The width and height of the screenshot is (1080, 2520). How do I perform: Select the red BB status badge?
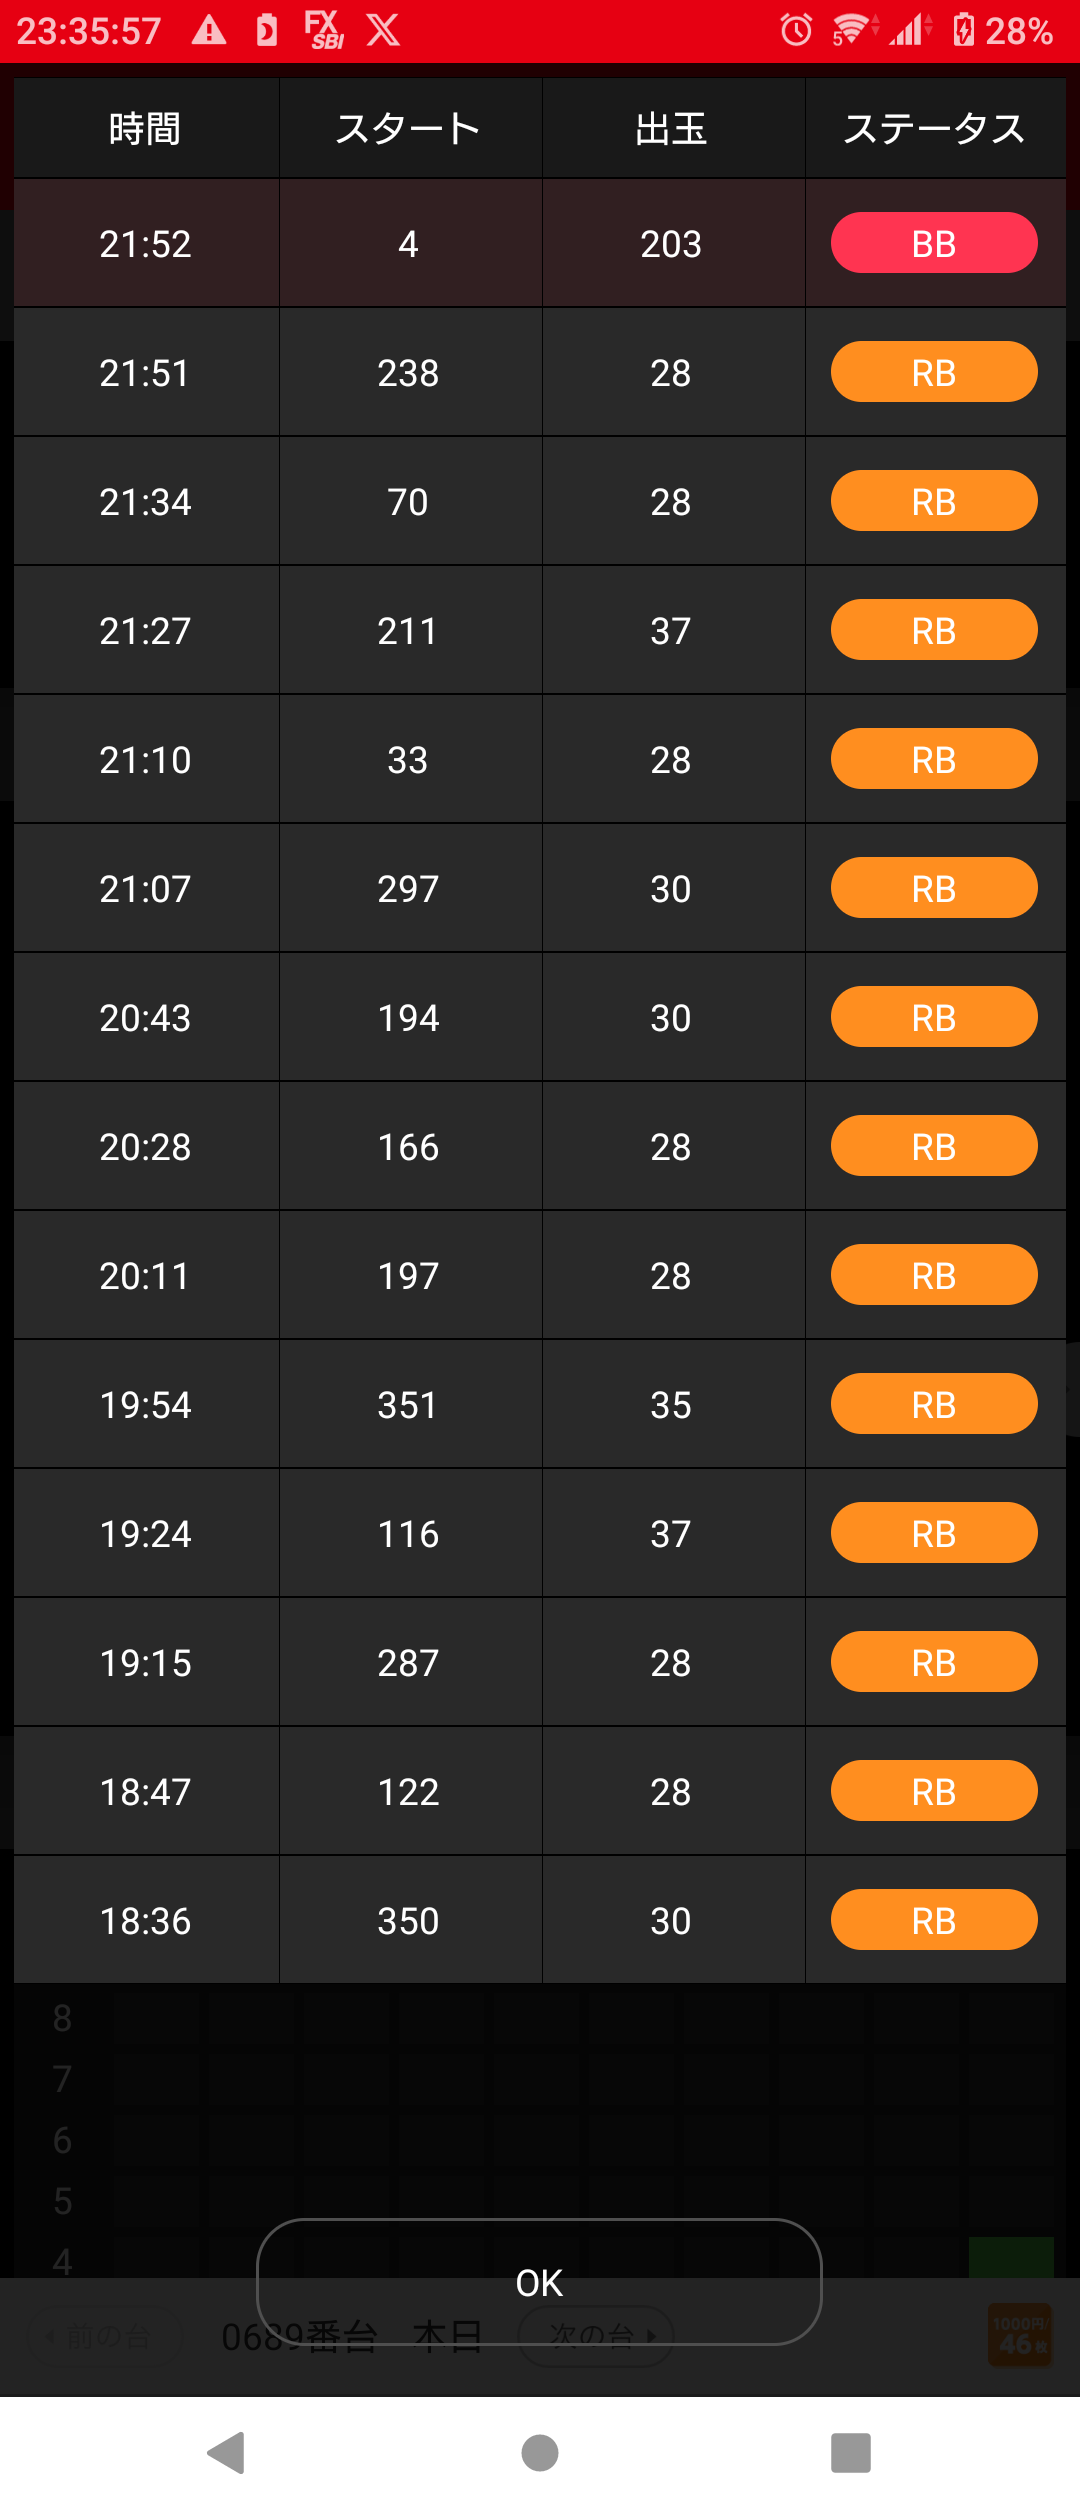click(934, 243)
